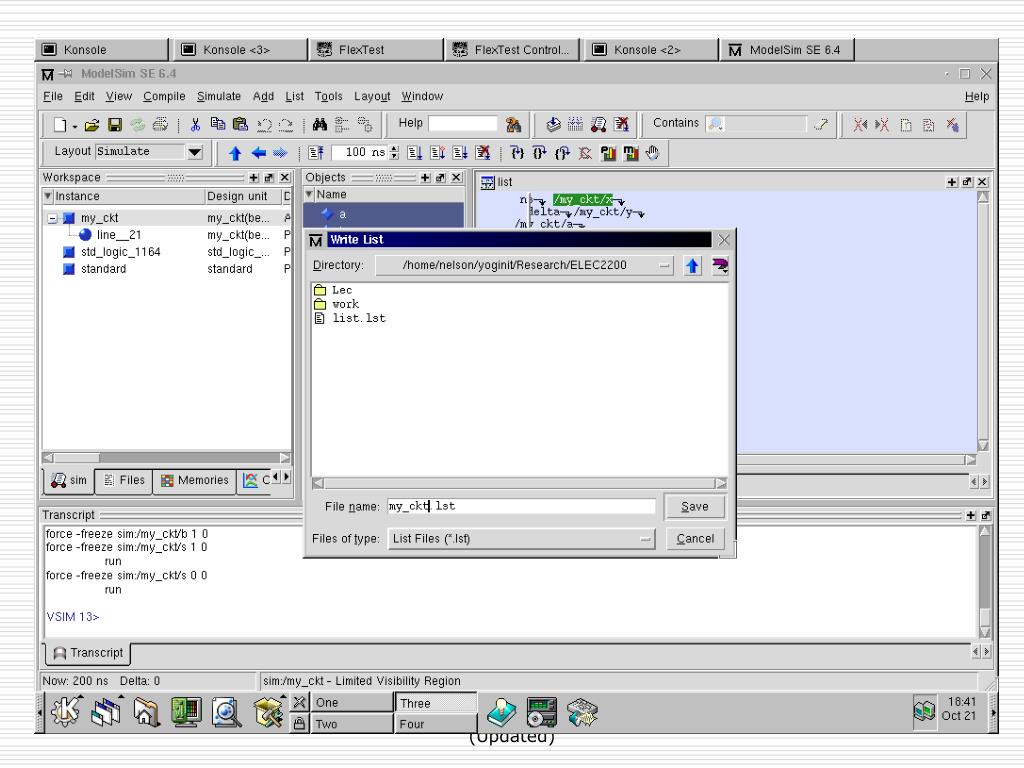Open the Help menu
The image size is (1024, 768).
(x=977, y=97)
